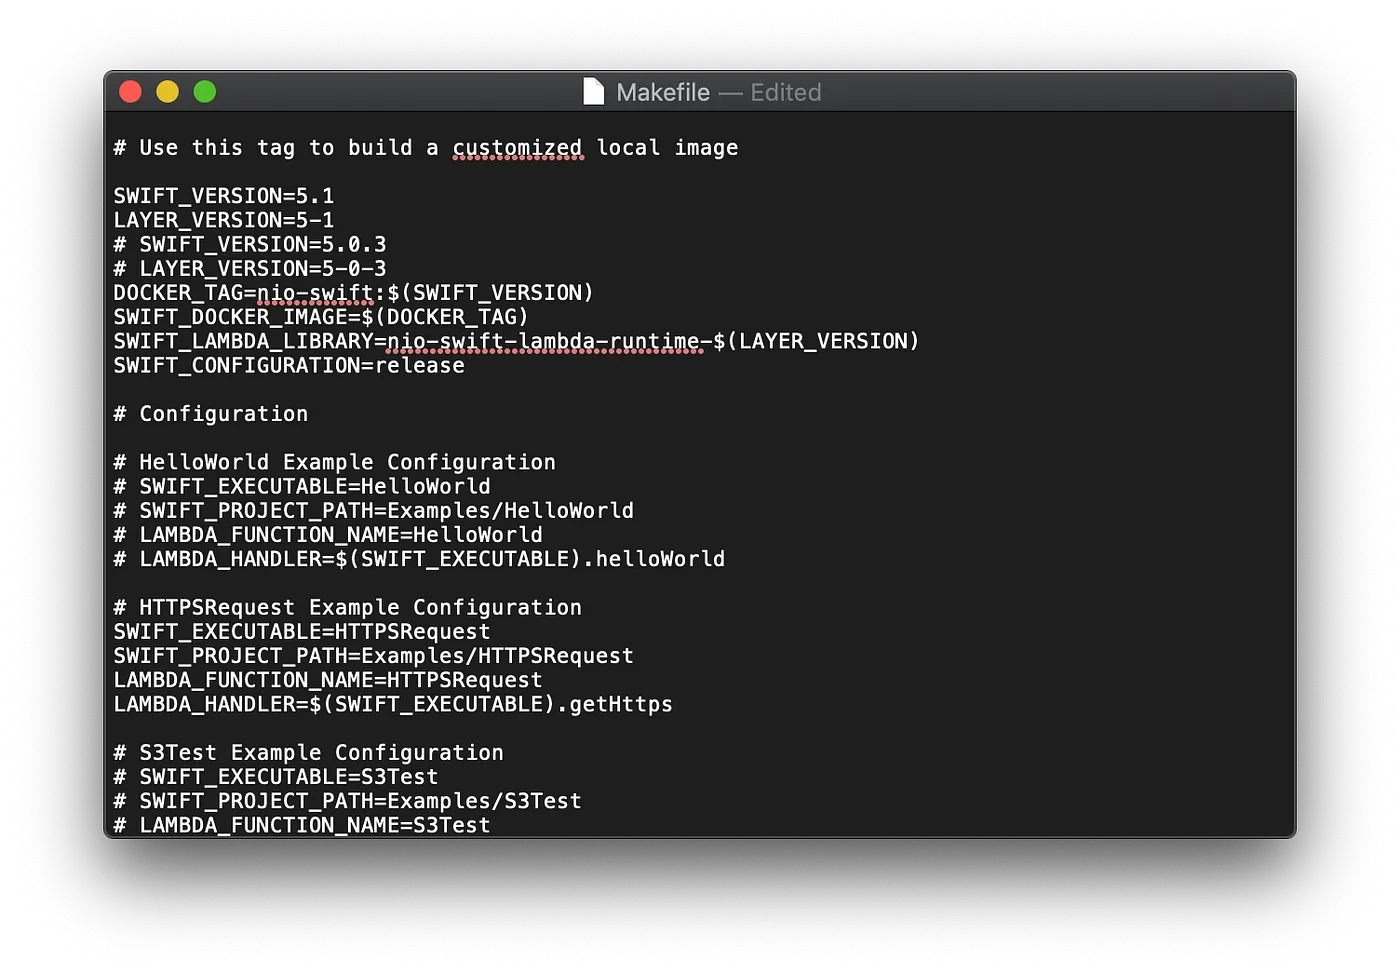Image resolution: width=1400 pixels, height=976 pixels.
Task: Click '# SWIFT_PROJECT_PATH=Examples/HelloWorld' line
Action: point(374,511)
